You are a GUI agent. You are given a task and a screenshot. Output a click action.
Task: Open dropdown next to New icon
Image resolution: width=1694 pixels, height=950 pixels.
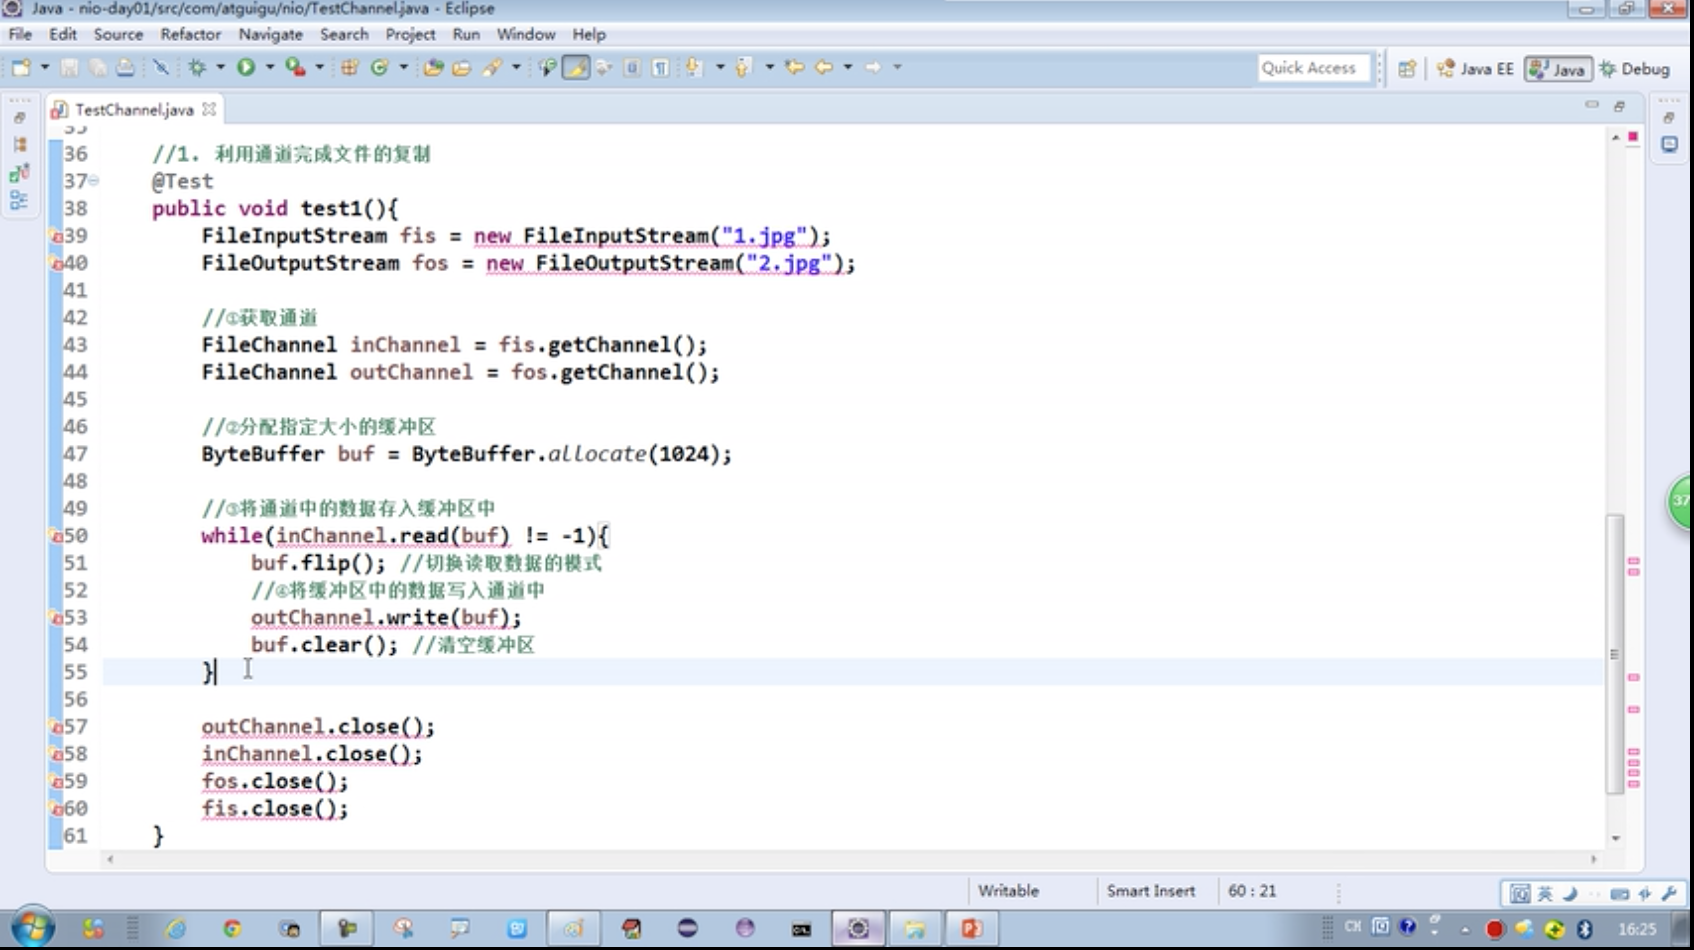point(45,67)
